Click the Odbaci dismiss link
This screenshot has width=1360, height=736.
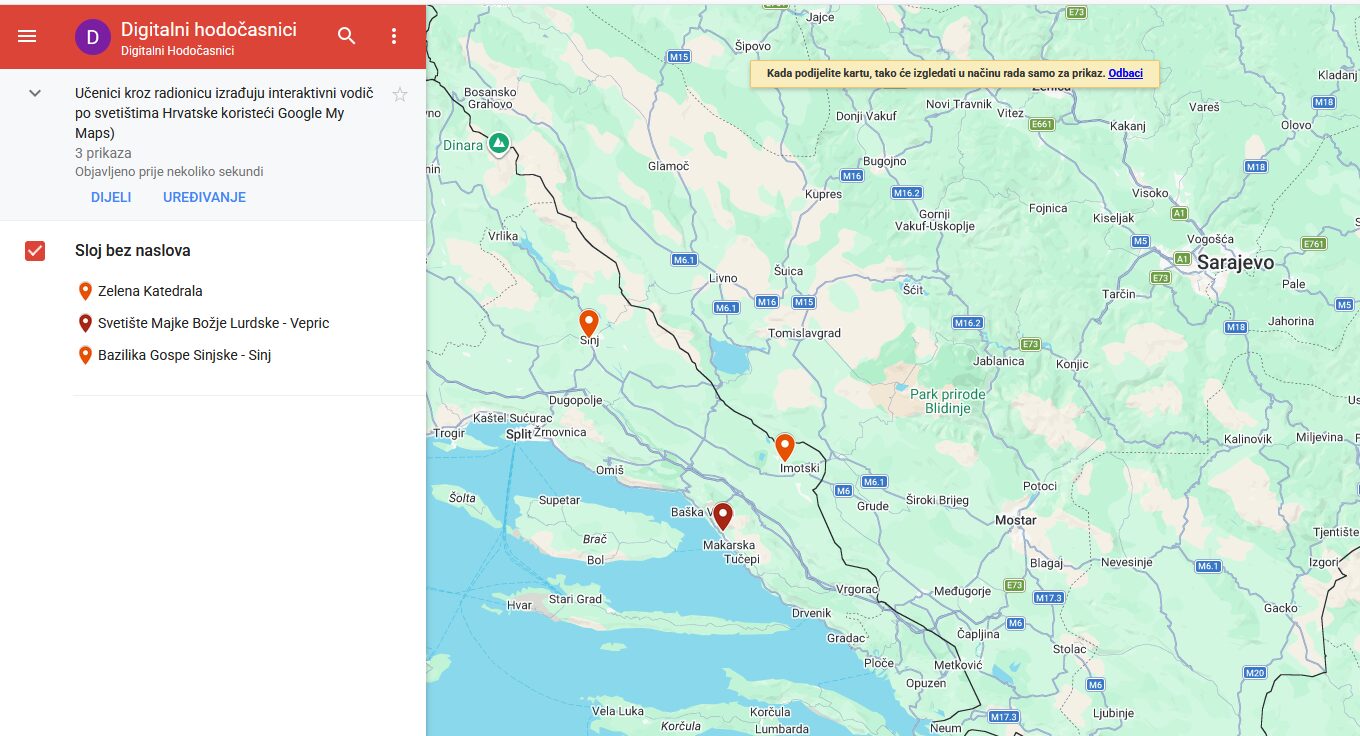[x=1125, y=74]
